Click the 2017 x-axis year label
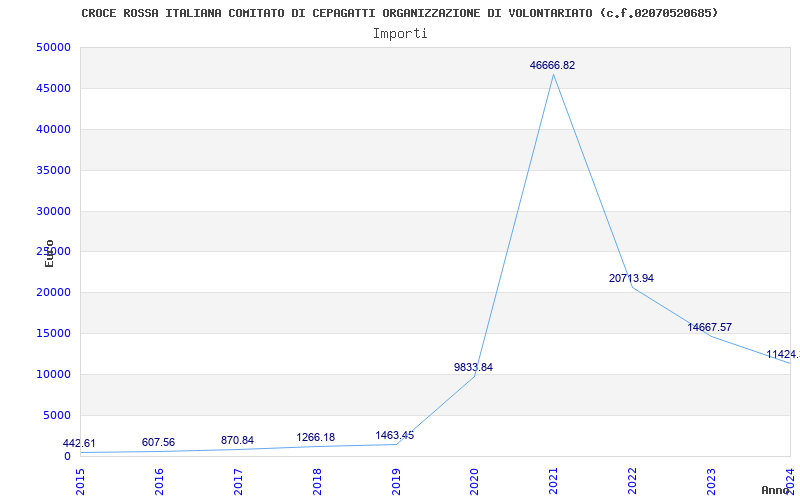 [238, 481]
